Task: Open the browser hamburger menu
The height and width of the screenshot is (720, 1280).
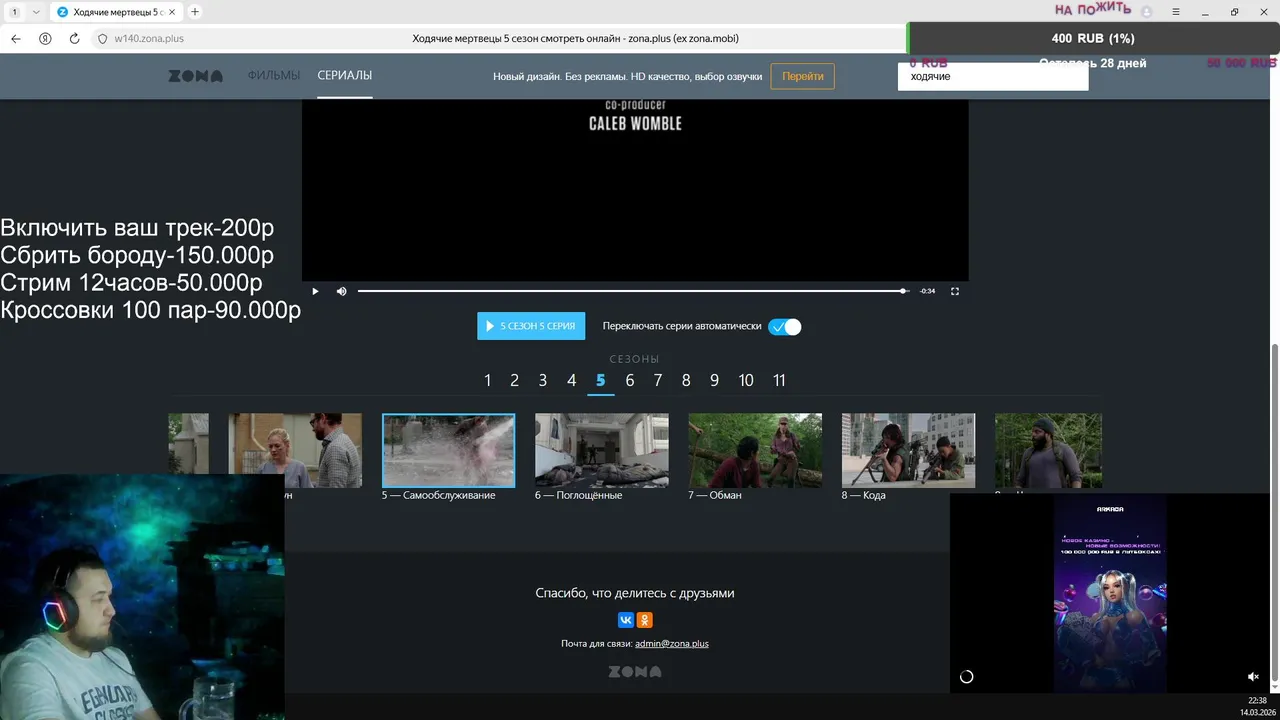Action: coord(1176,12)
